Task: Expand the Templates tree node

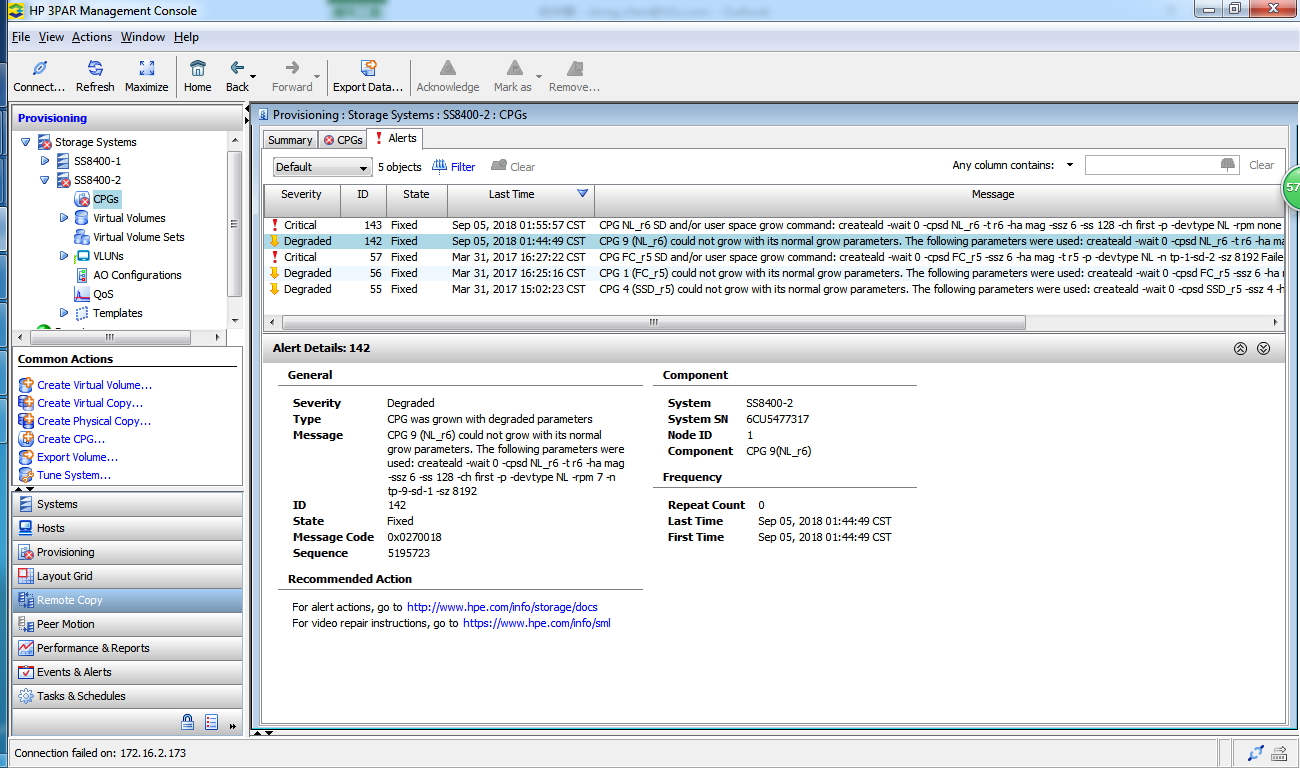Action: click(x=64, y=312)
